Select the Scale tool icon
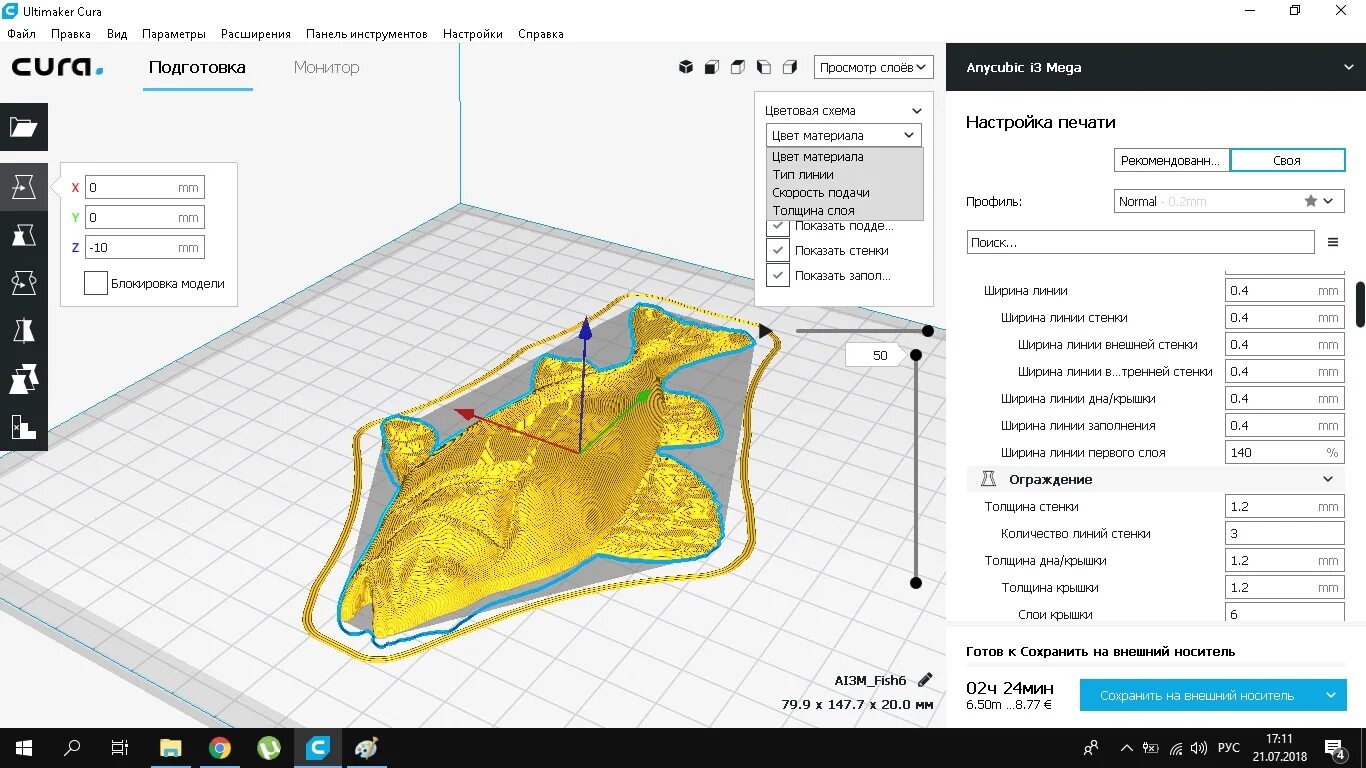1366x768 pixels. point(23,235)
